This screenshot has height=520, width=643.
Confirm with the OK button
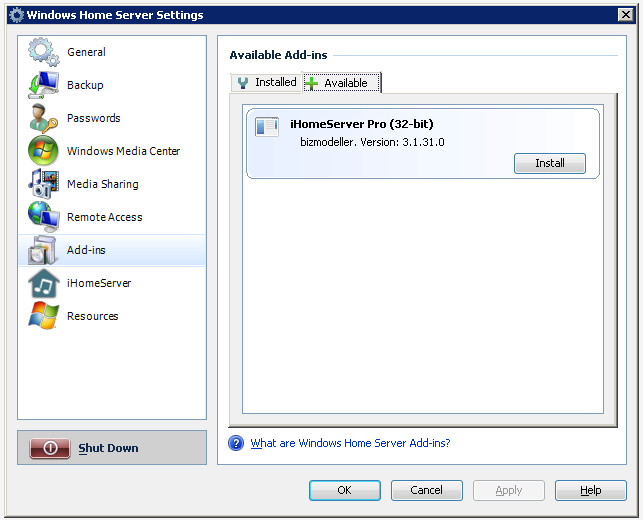click(x=344, y=490)
